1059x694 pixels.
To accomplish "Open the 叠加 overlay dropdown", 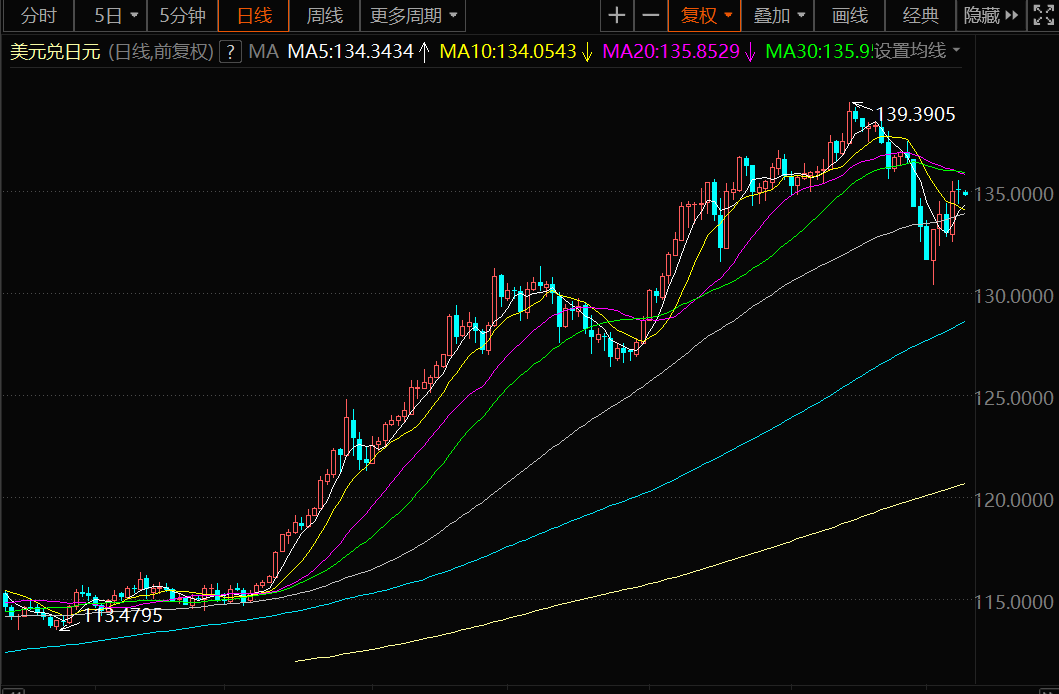I will [x=778, y=16].
